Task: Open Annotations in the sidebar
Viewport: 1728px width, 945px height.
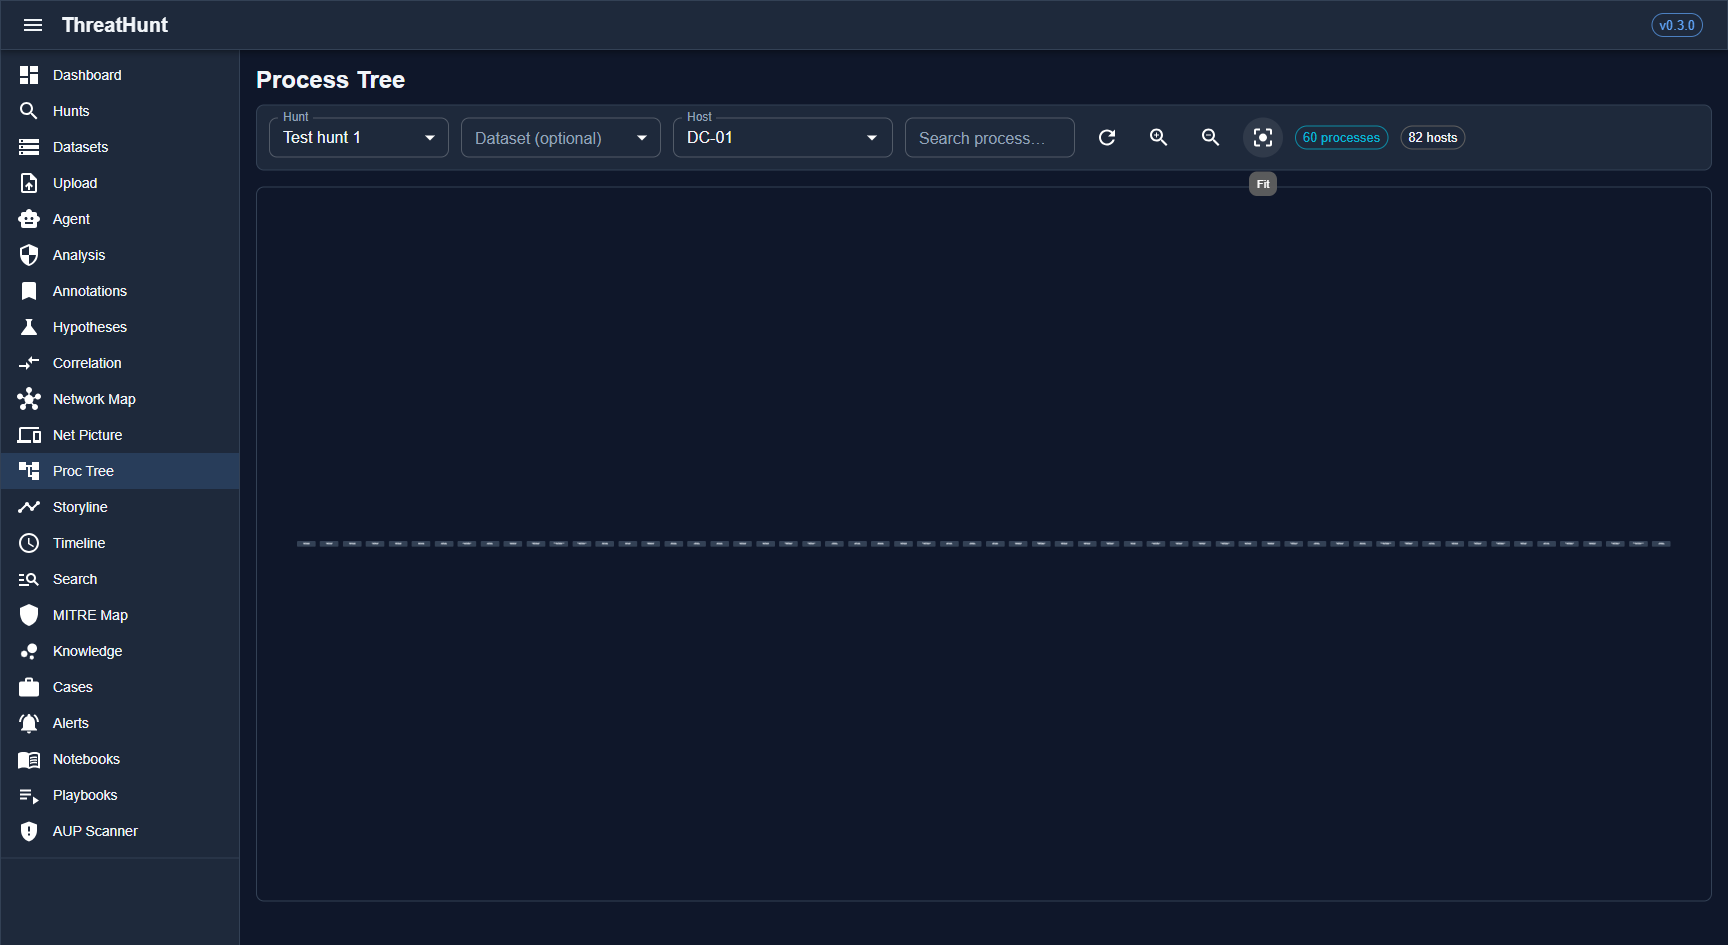Action: click(120, 291)
